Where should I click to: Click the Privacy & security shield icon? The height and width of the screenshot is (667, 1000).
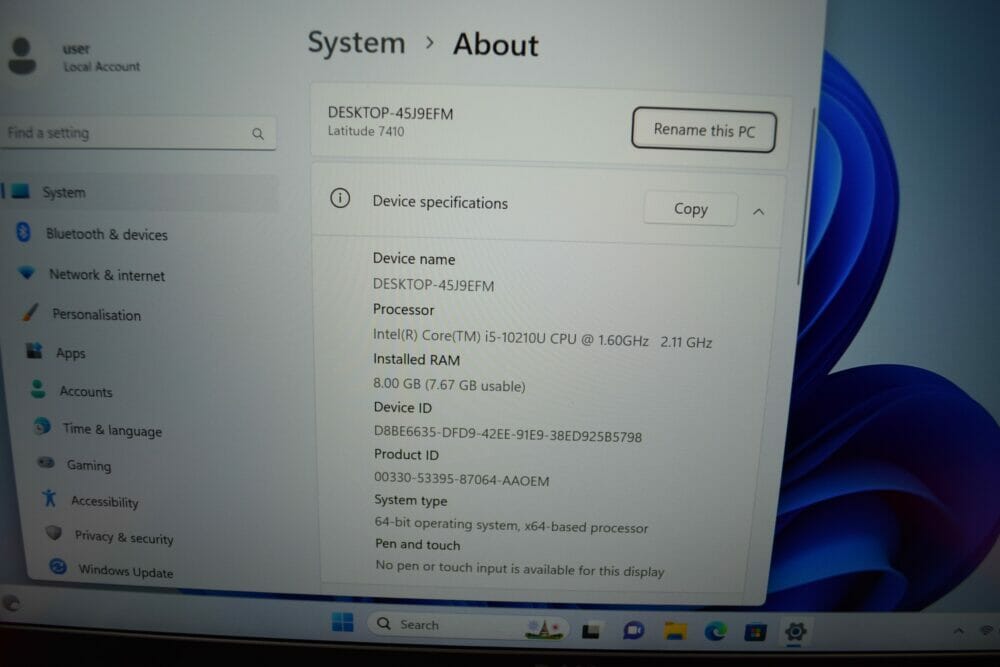(54, 532)
